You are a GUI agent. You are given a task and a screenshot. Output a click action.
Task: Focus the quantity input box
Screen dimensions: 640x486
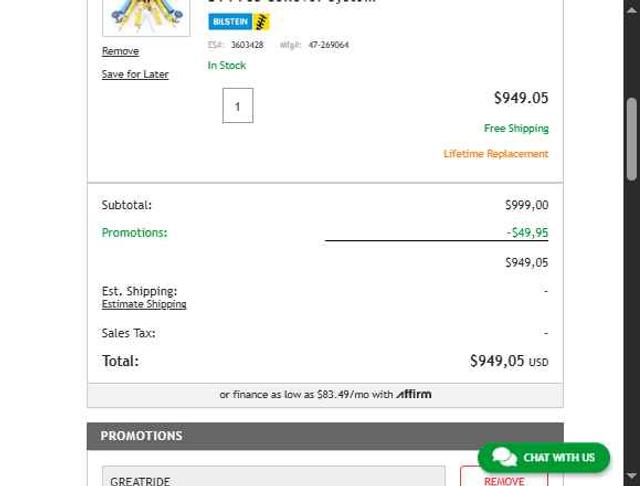click(x=237, y=106)
